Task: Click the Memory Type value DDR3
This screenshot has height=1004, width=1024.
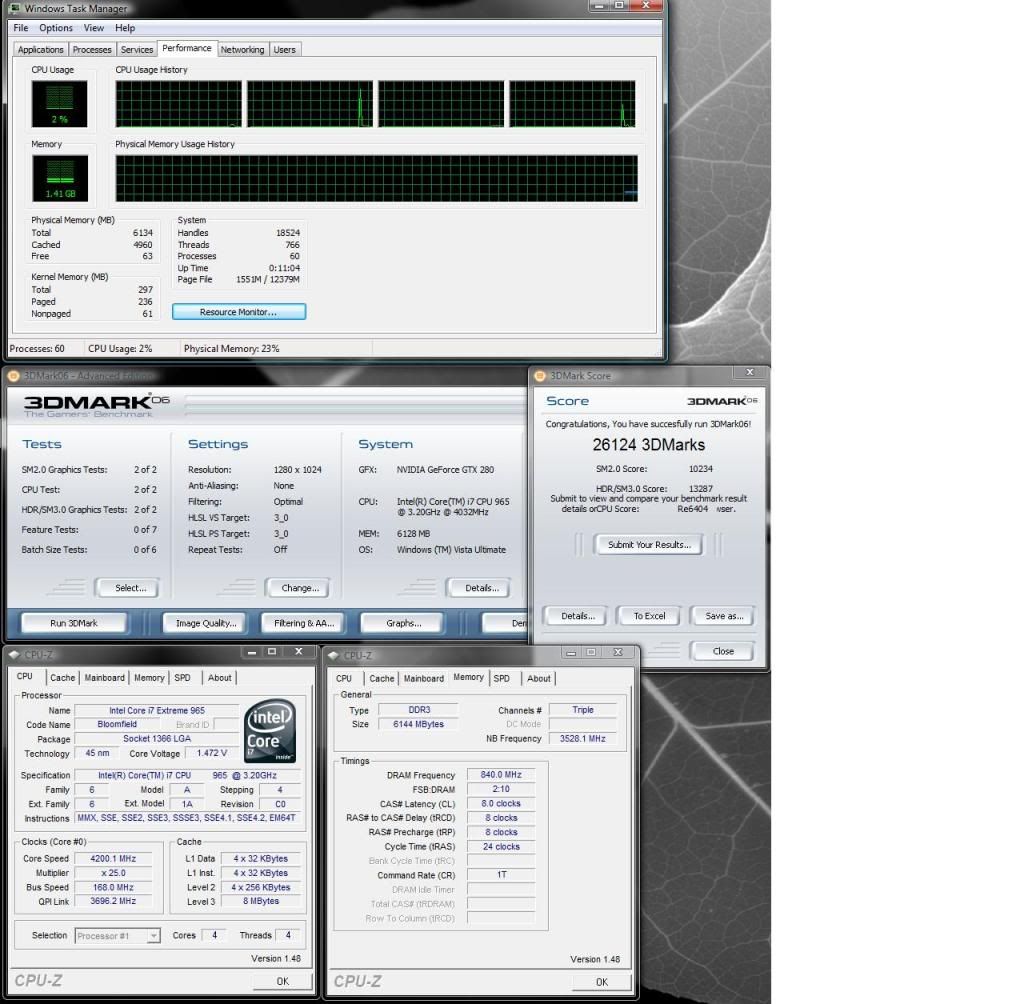Action: [x=419, y=710]
